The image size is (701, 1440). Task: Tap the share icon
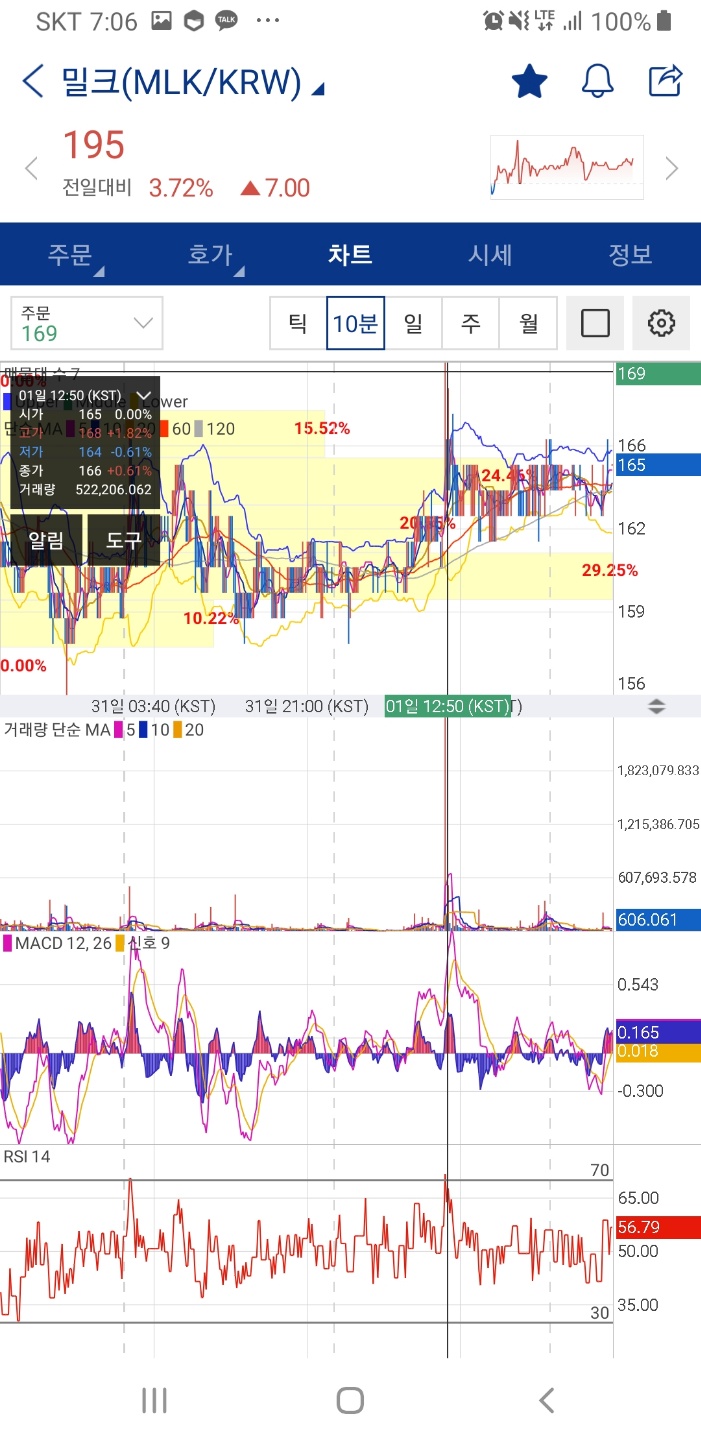click(x=665, y=80)
